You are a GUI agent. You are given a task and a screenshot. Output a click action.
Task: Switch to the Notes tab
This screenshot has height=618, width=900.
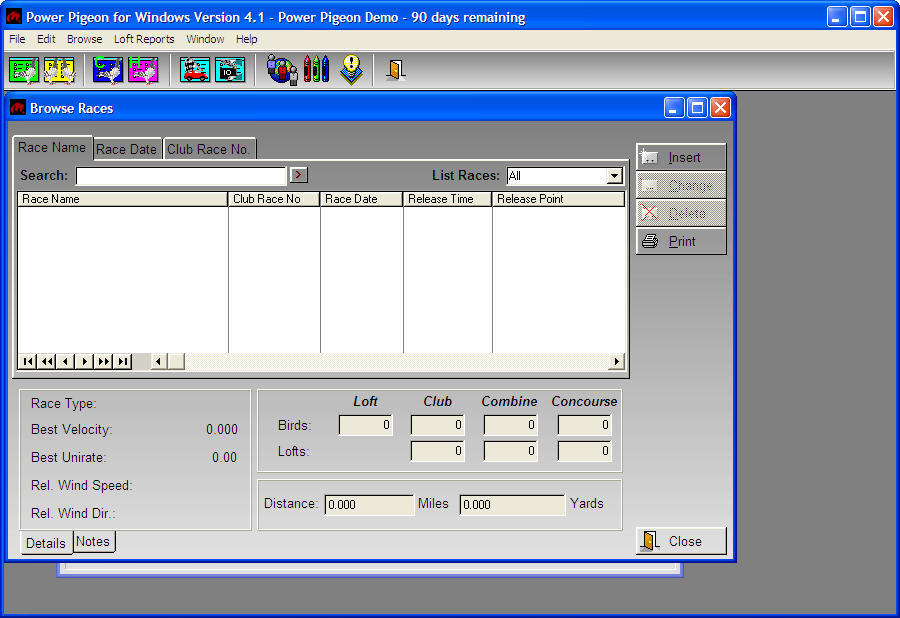tap(93, 541)
